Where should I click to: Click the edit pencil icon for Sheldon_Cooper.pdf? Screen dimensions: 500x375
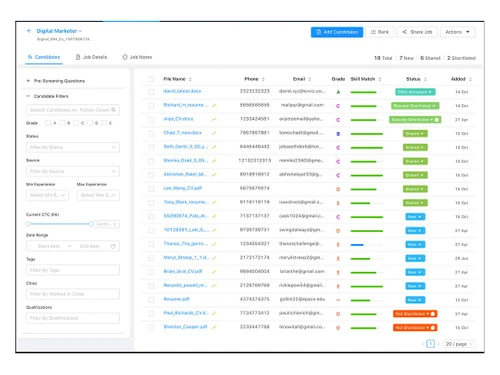point(214,327)
